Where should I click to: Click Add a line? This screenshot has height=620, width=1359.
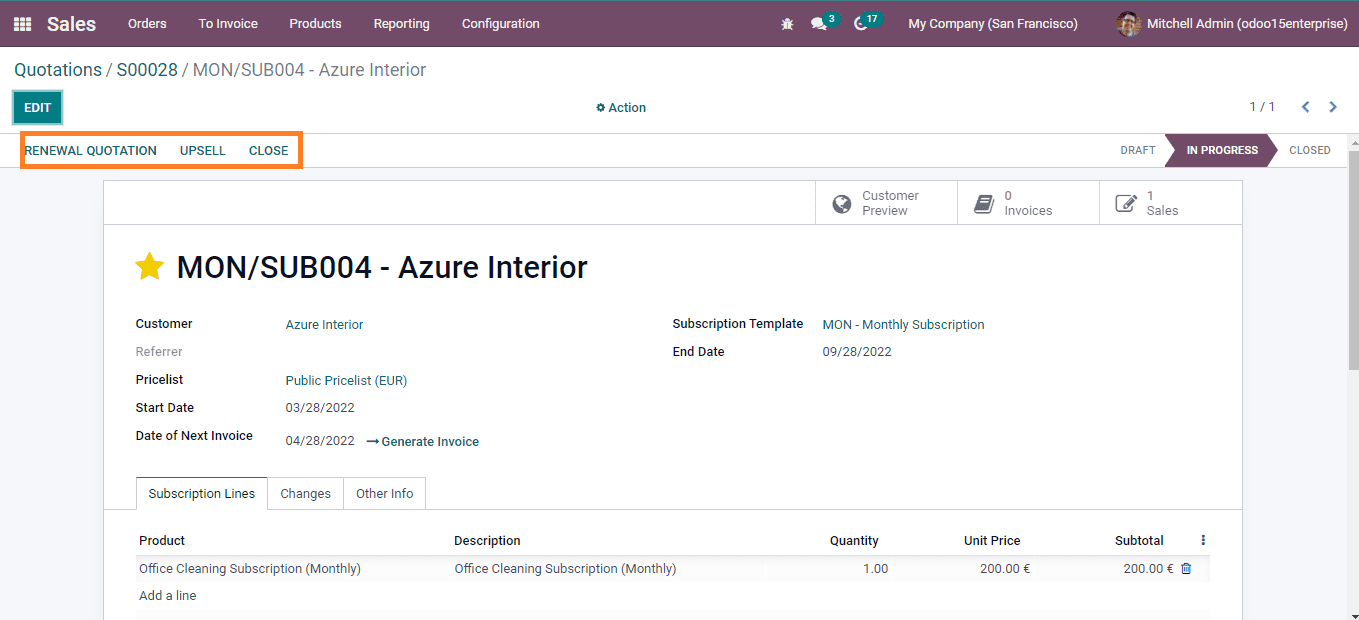168,596
